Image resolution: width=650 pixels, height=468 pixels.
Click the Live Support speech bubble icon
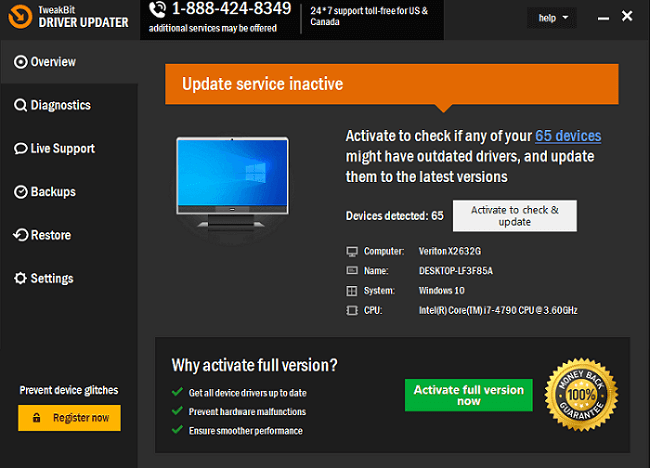20,148
